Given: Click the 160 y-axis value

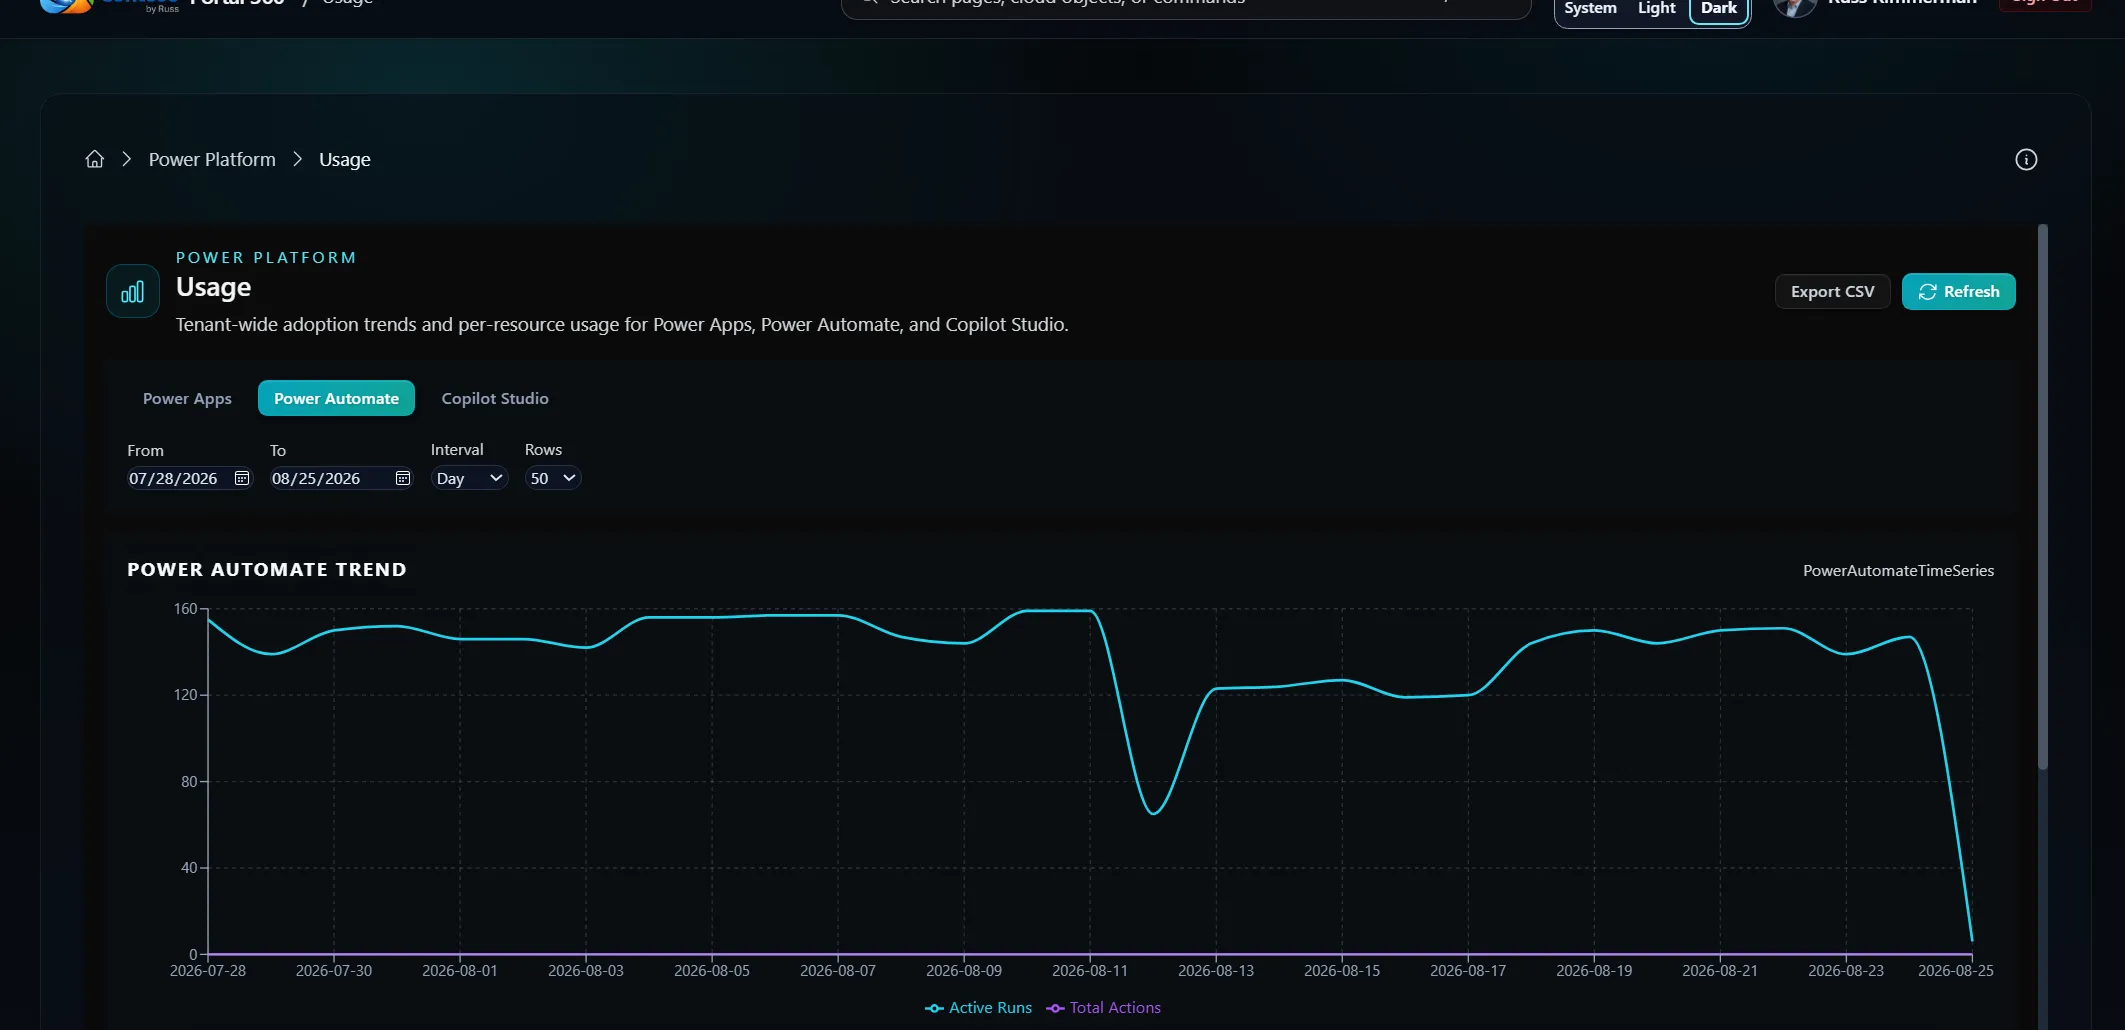Looking at the screenshot, I should point(186,609).
